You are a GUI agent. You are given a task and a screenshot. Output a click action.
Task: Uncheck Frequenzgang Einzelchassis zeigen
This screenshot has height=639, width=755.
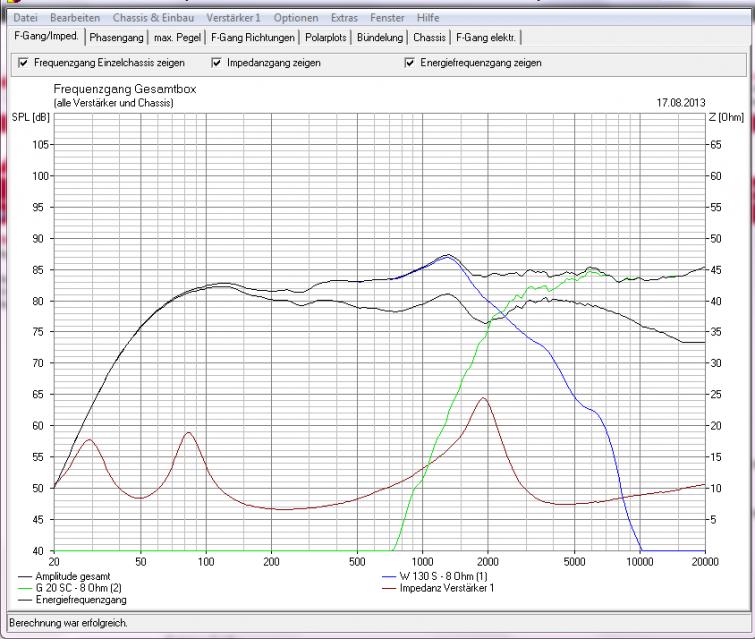point(24,63)
